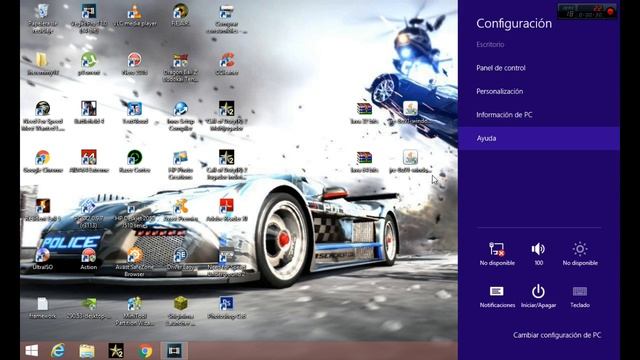The width and height of the screenshot is (640, 360).
Task: Click the Iniciar/Apagar power button
Action: point(538,296)
